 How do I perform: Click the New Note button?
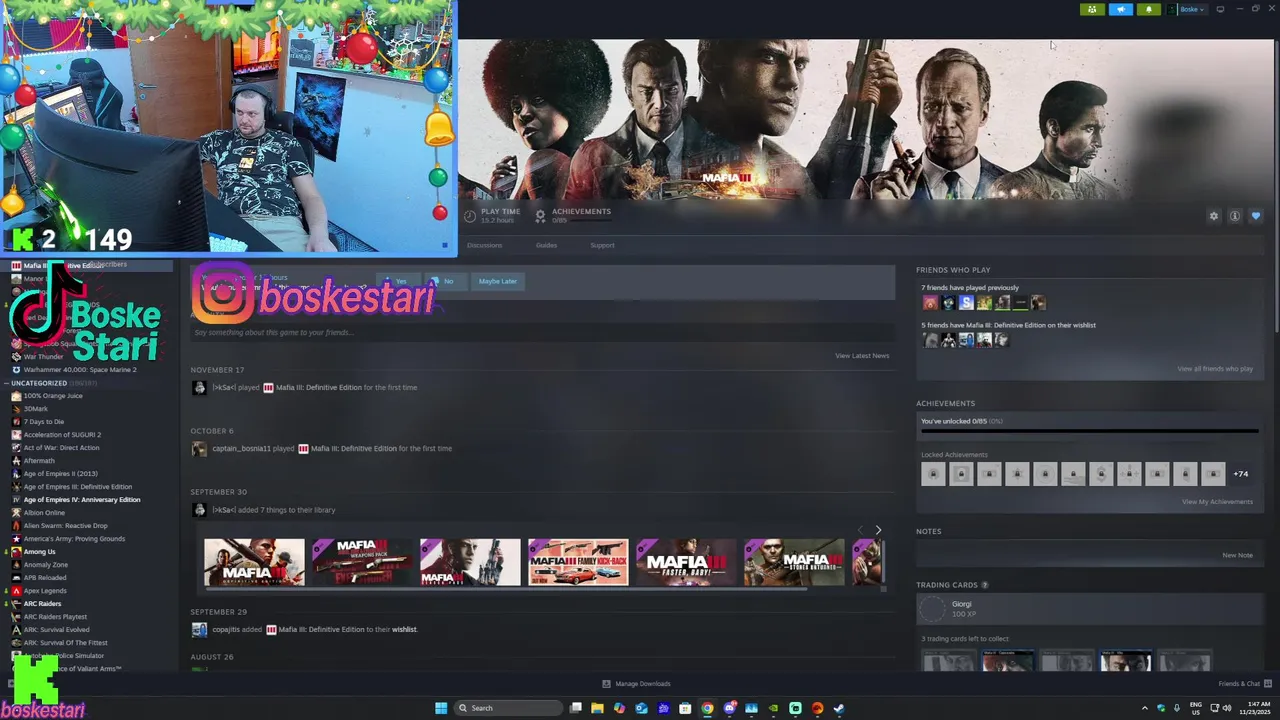click(1237, 555)
